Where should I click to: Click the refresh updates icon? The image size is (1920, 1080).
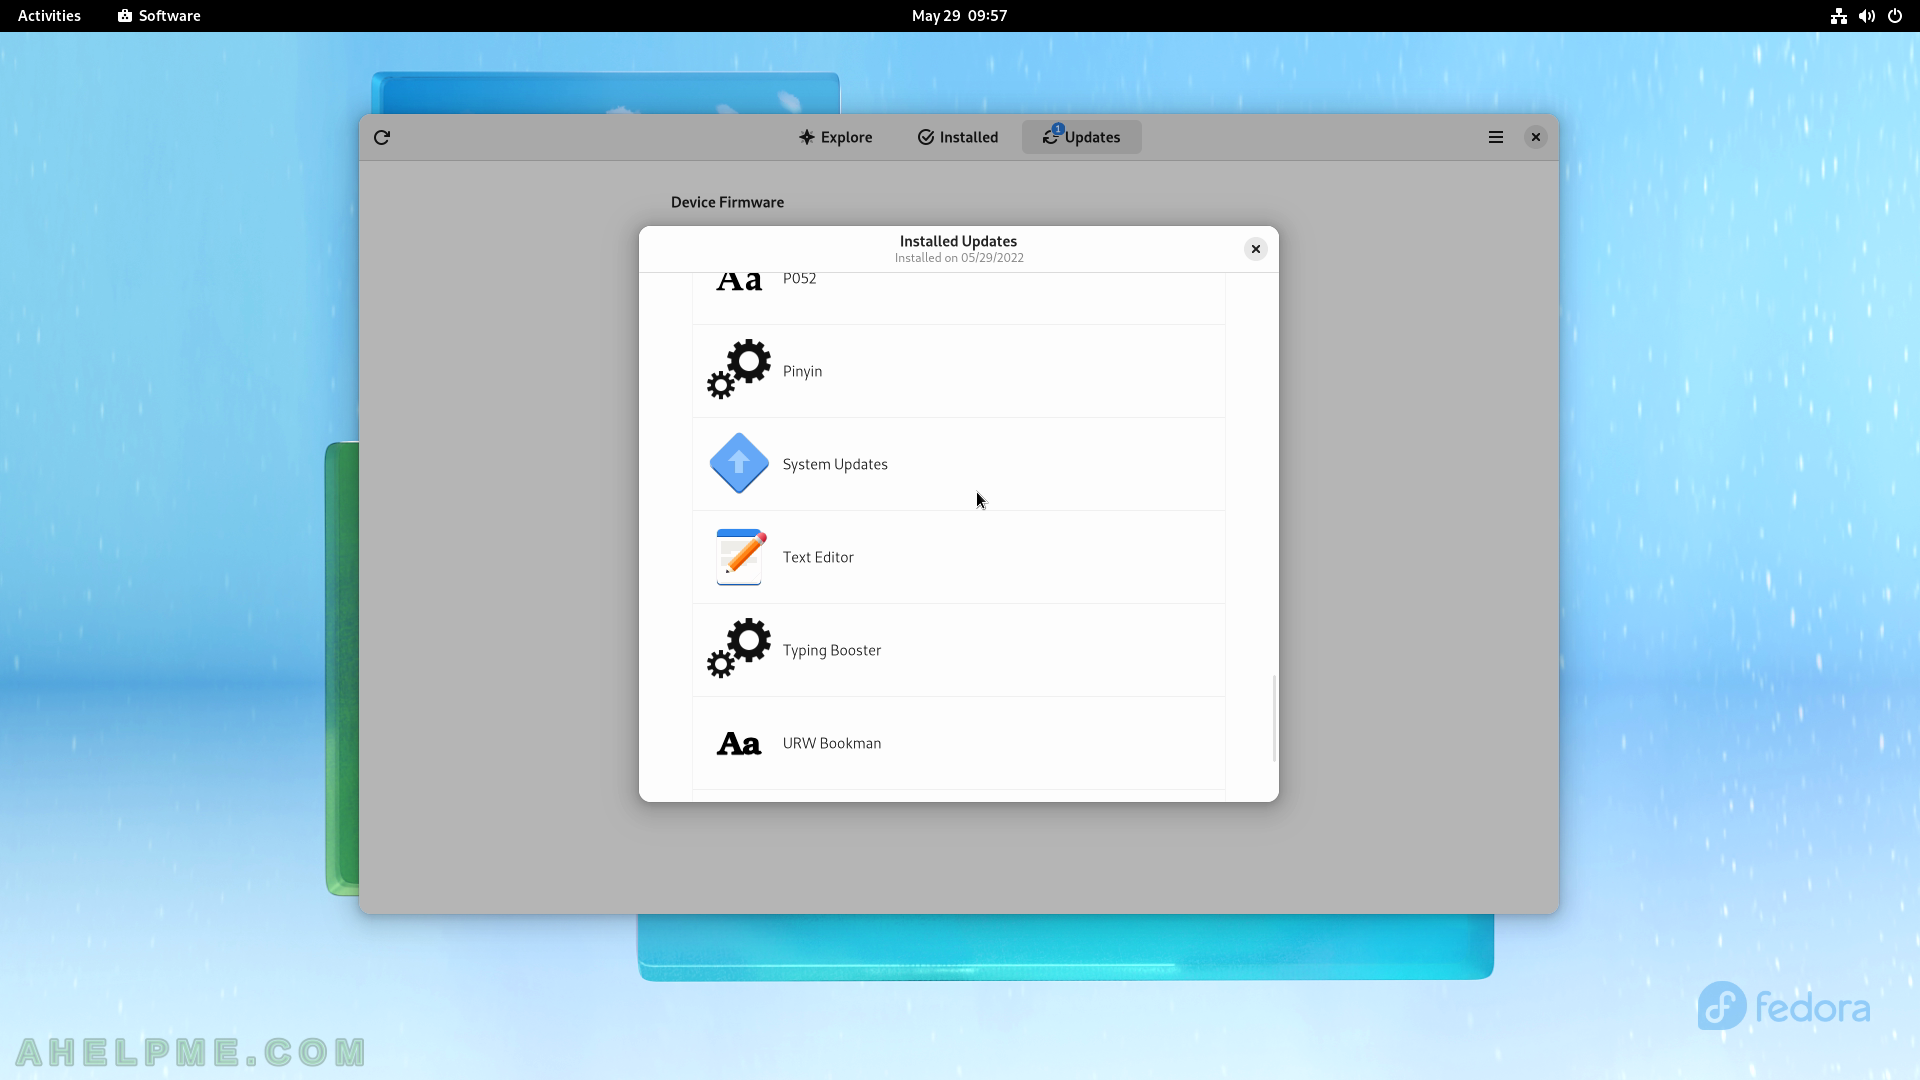[x=382, y=137]
